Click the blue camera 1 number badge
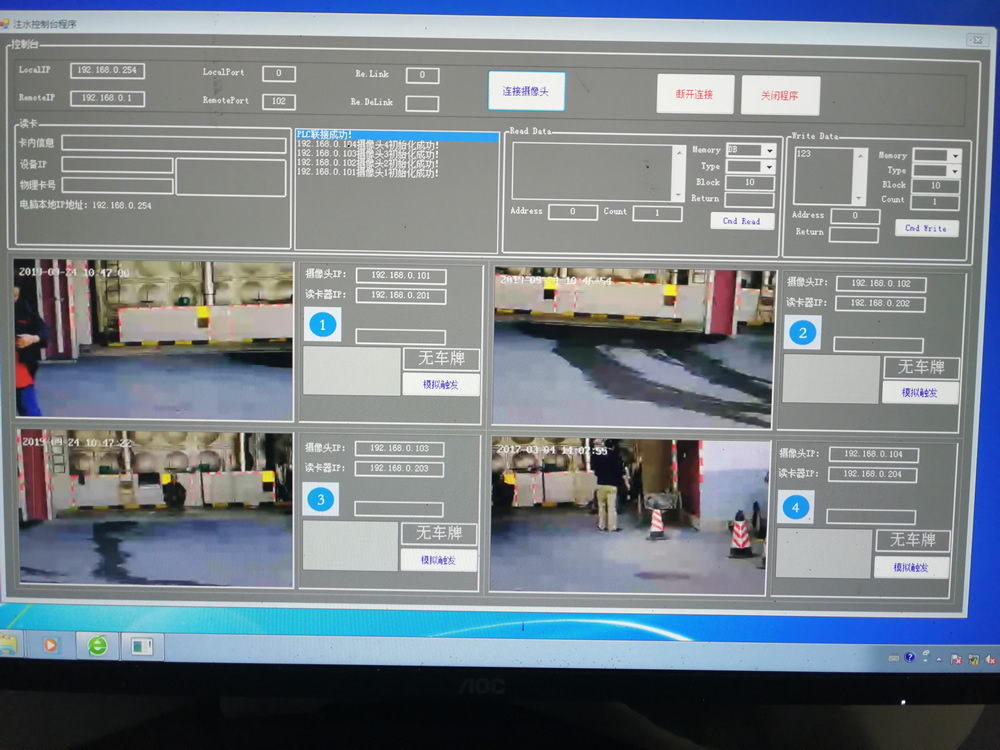 coord(320,324)
